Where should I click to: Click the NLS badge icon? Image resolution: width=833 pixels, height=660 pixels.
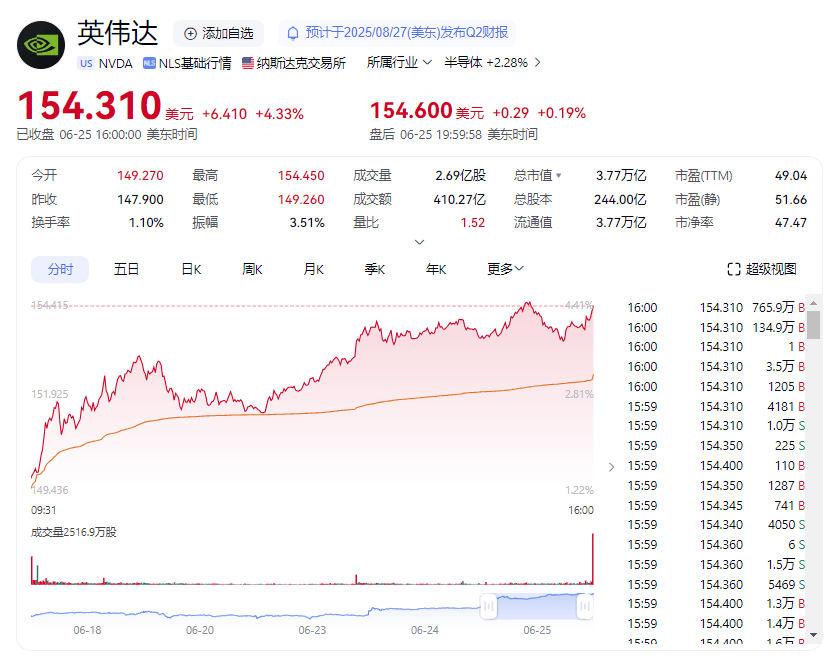coord(149,63)
